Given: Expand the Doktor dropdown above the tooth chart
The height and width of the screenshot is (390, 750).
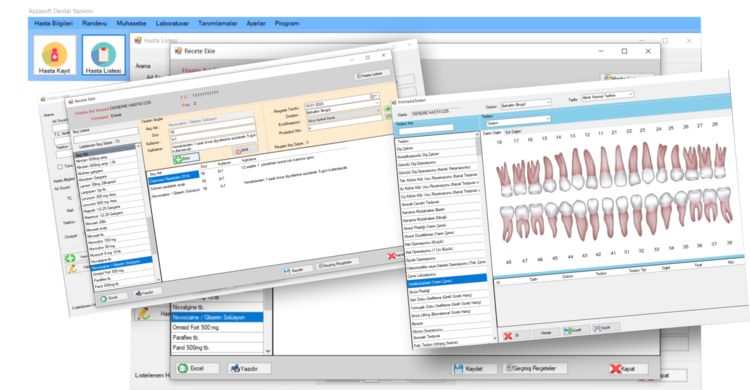Looking at the screenshot, I should (x=548, y=102).
